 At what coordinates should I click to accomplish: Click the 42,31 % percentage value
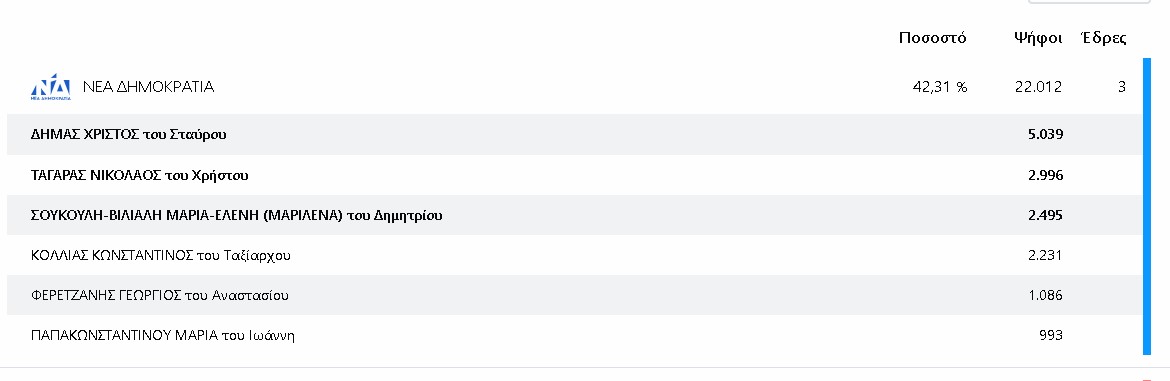939,87
